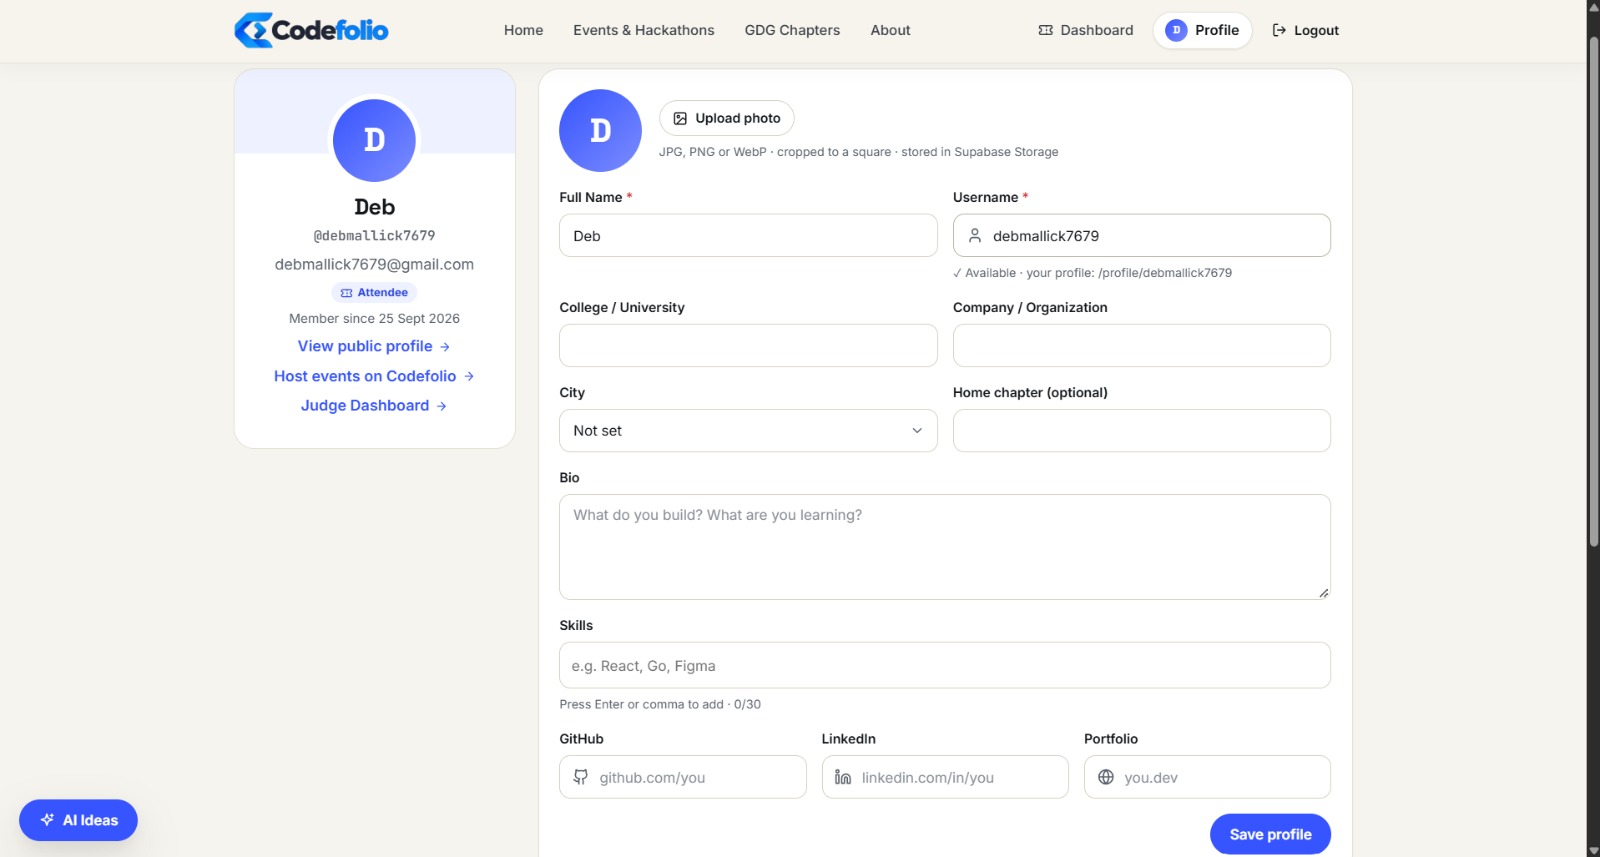Open the Judge Dashboard link
Viewport: 1600px width, 857px height.
[374, 405]
